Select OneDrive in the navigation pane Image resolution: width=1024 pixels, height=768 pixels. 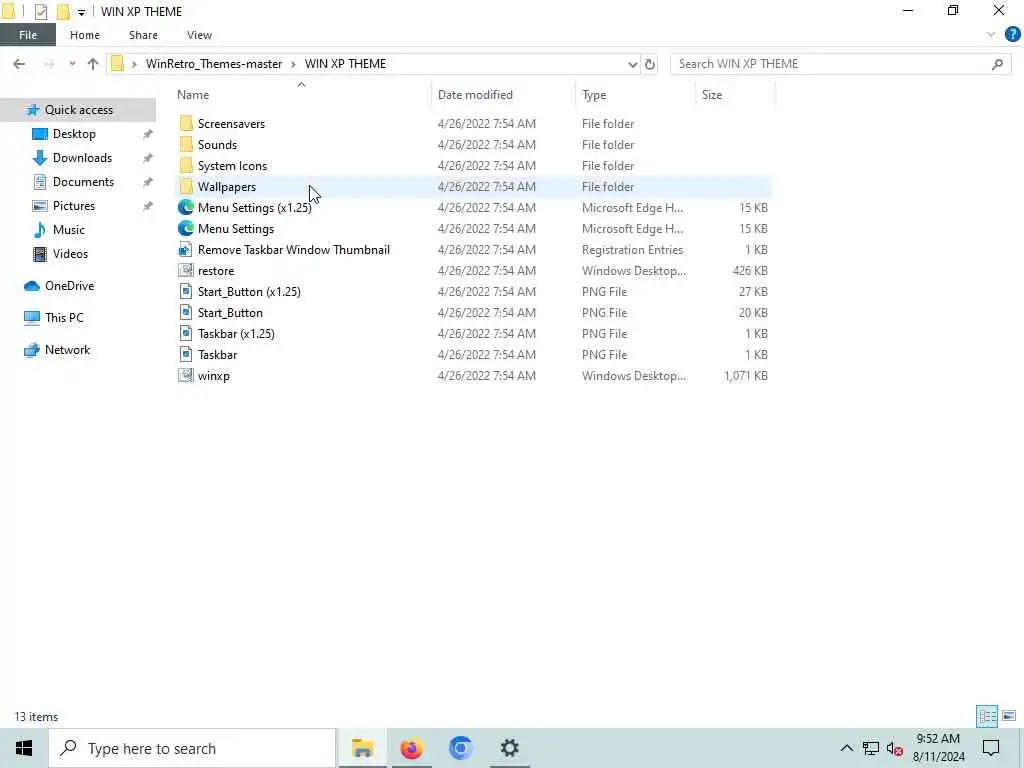69,286
